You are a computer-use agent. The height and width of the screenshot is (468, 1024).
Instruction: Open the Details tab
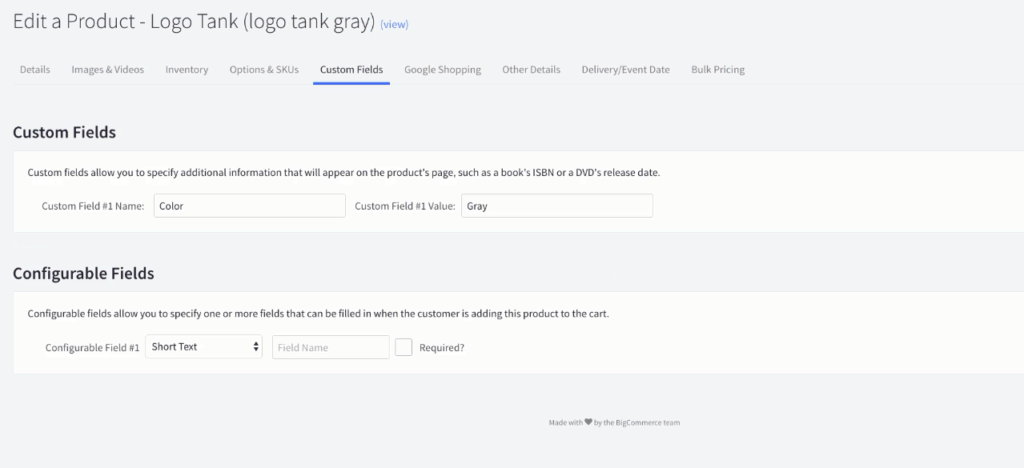[35, 70]
